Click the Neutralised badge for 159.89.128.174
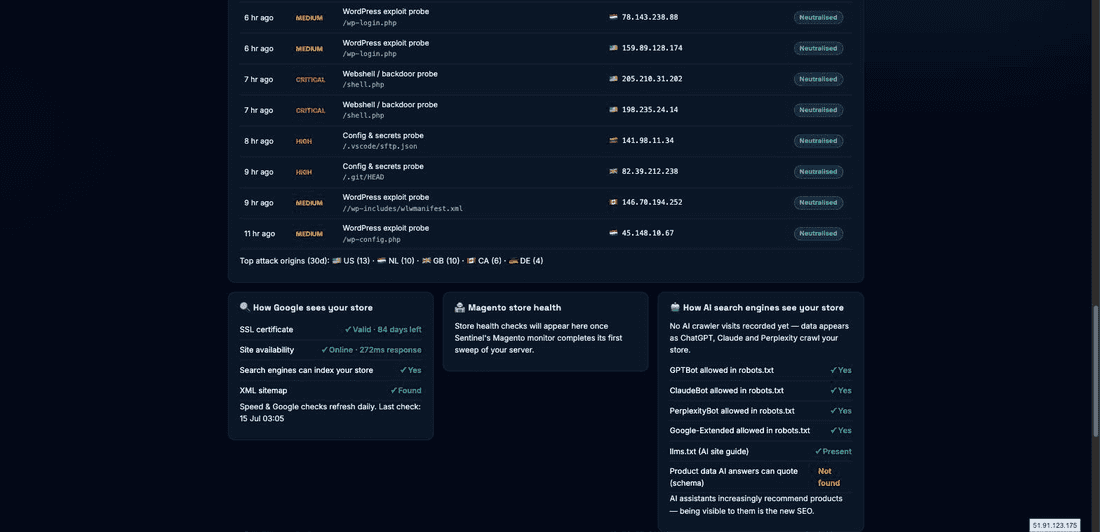 [x=819, y=48]
